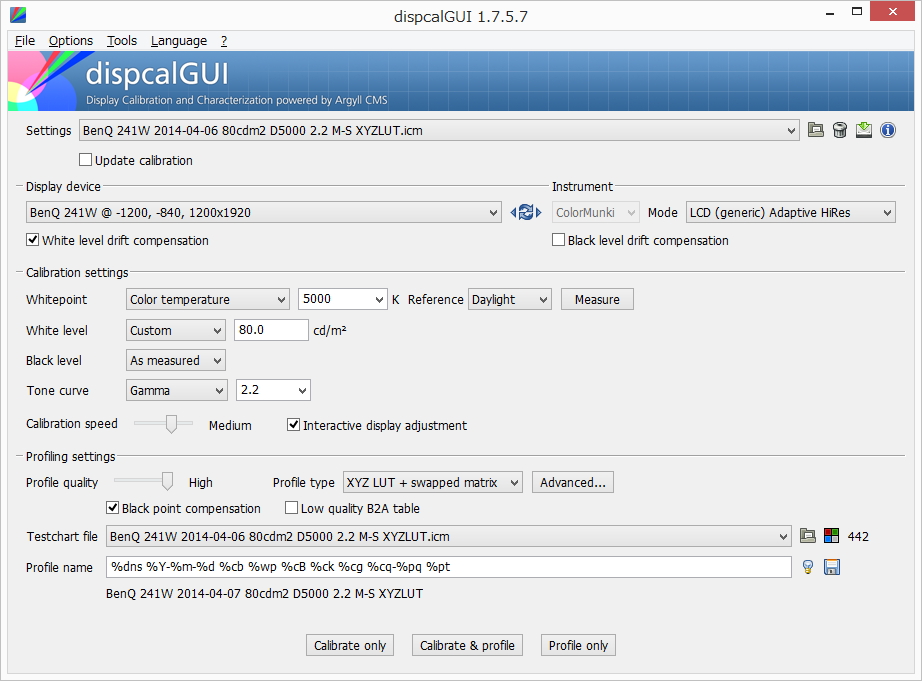Open Black level As measured dropdown

tap(176, 360)
